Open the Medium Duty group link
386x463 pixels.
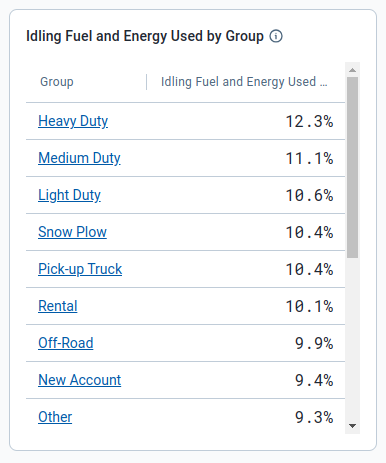[79, 158]
